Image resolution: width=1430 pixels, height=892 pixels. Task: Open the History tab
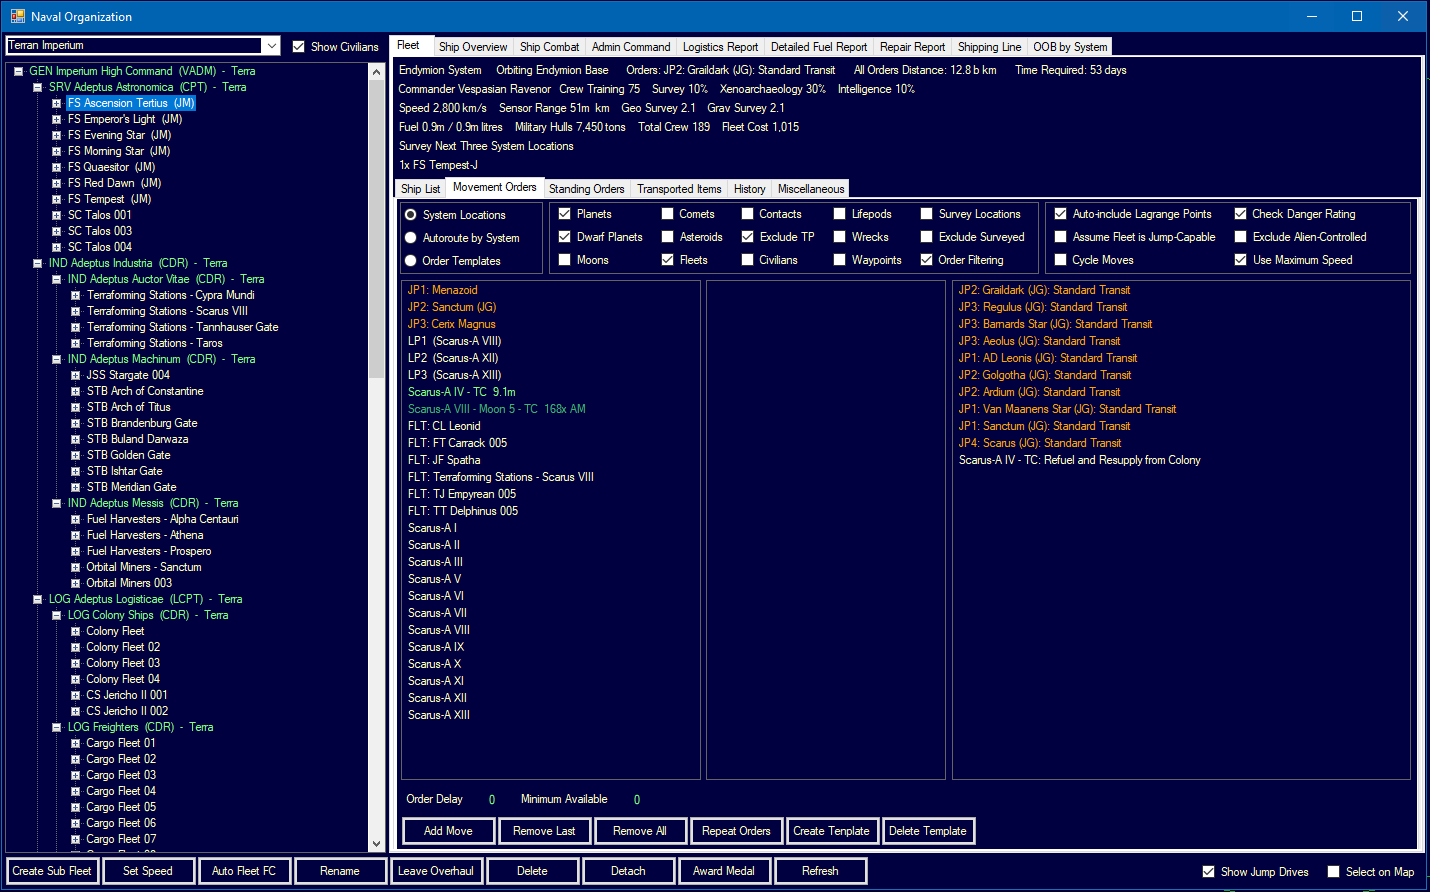749,189
